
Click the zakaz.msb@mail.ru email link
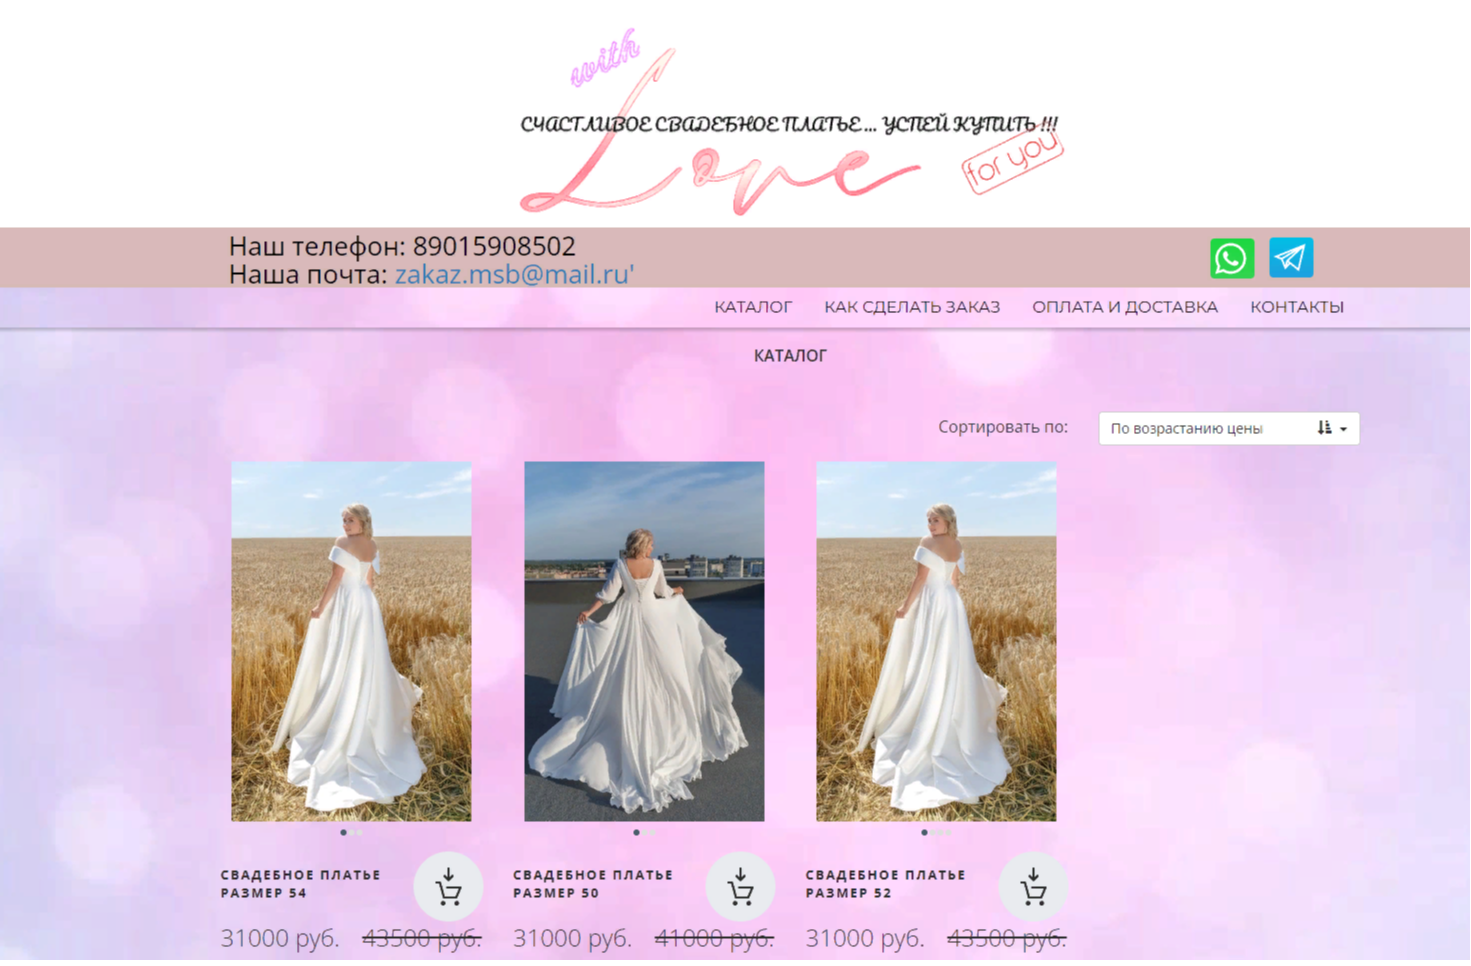click(x=514, y=274)
